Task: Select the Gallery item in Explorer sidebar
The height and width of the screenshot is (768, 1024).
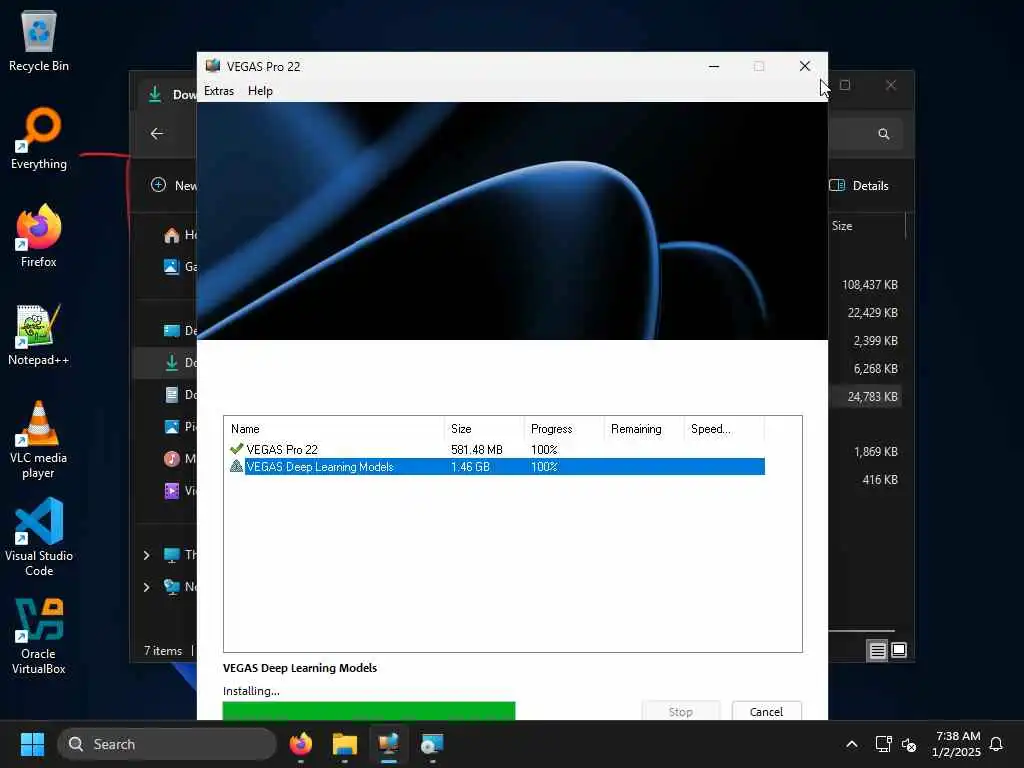Action: pos(180,266)
